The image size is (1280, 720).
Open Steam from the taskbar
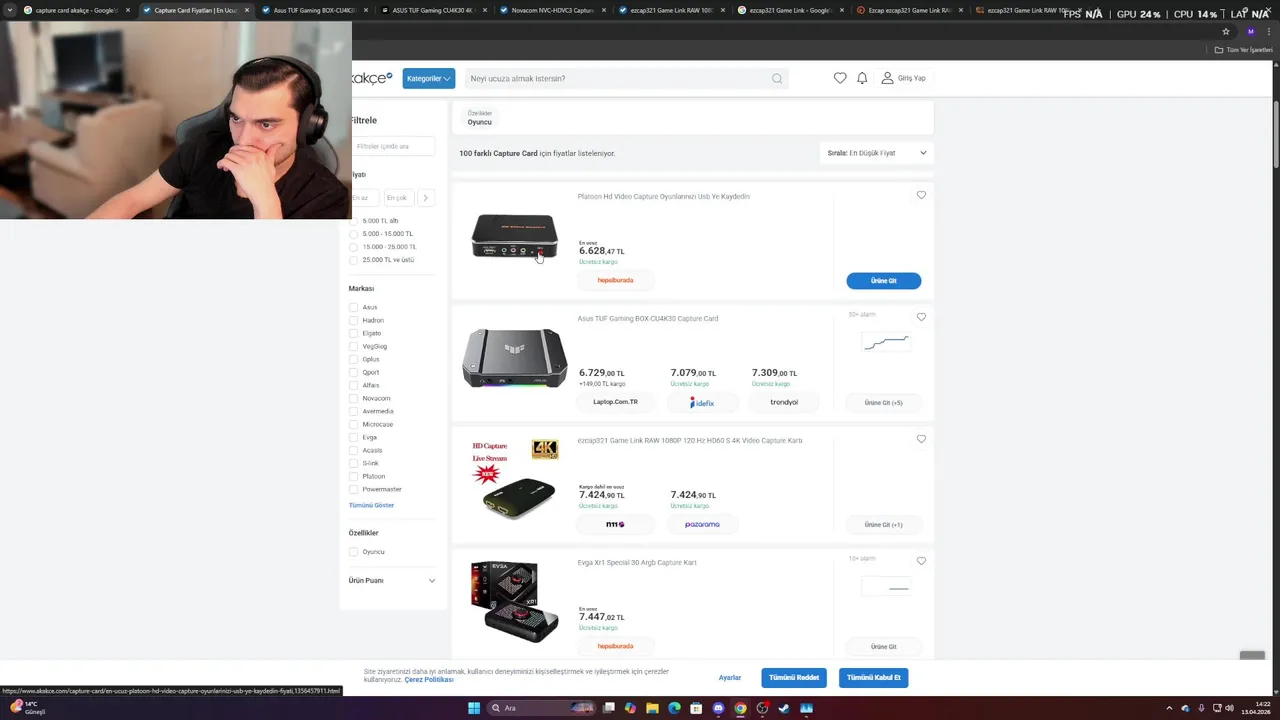tap(784, 708)
